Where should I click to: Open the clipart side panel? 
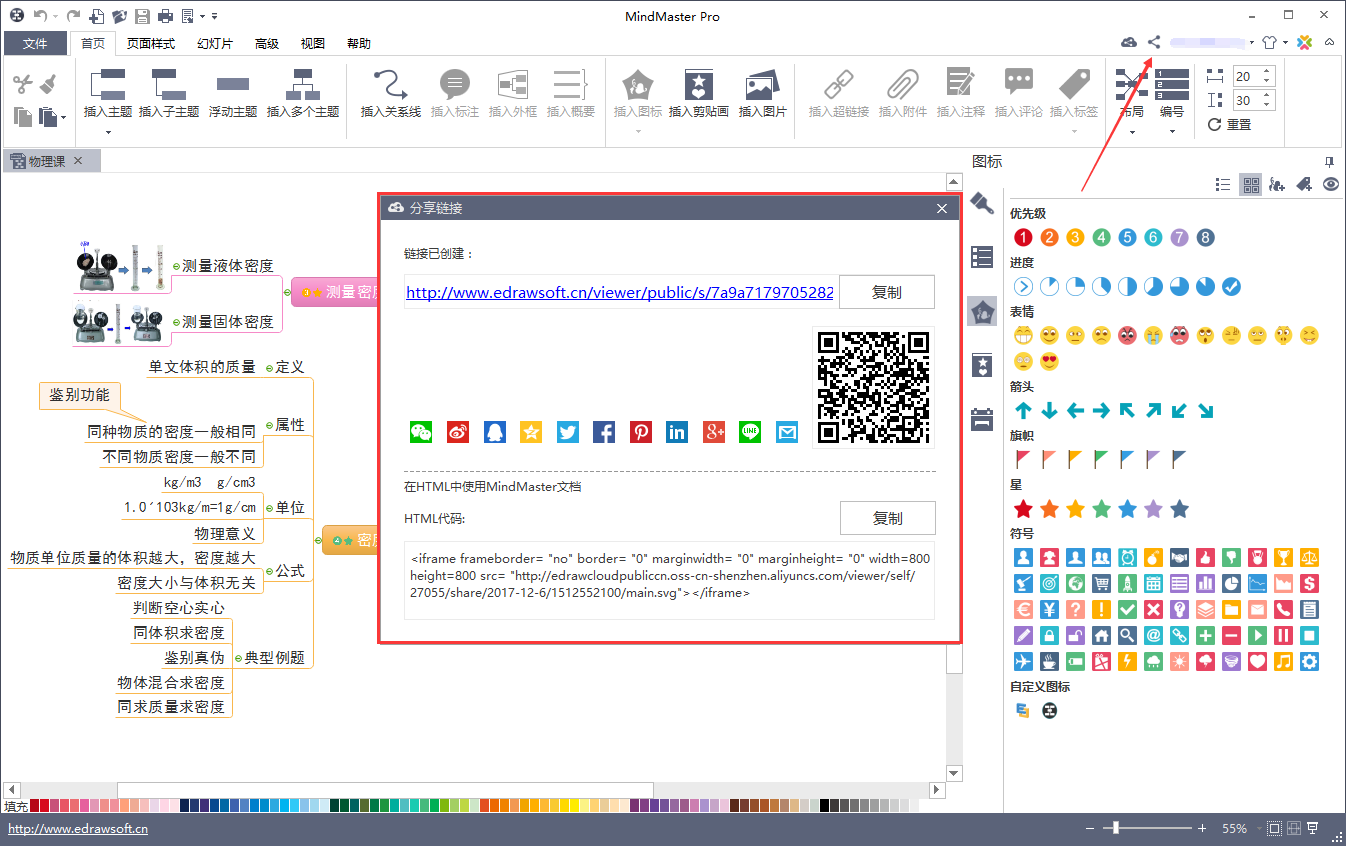coord(982,365)
